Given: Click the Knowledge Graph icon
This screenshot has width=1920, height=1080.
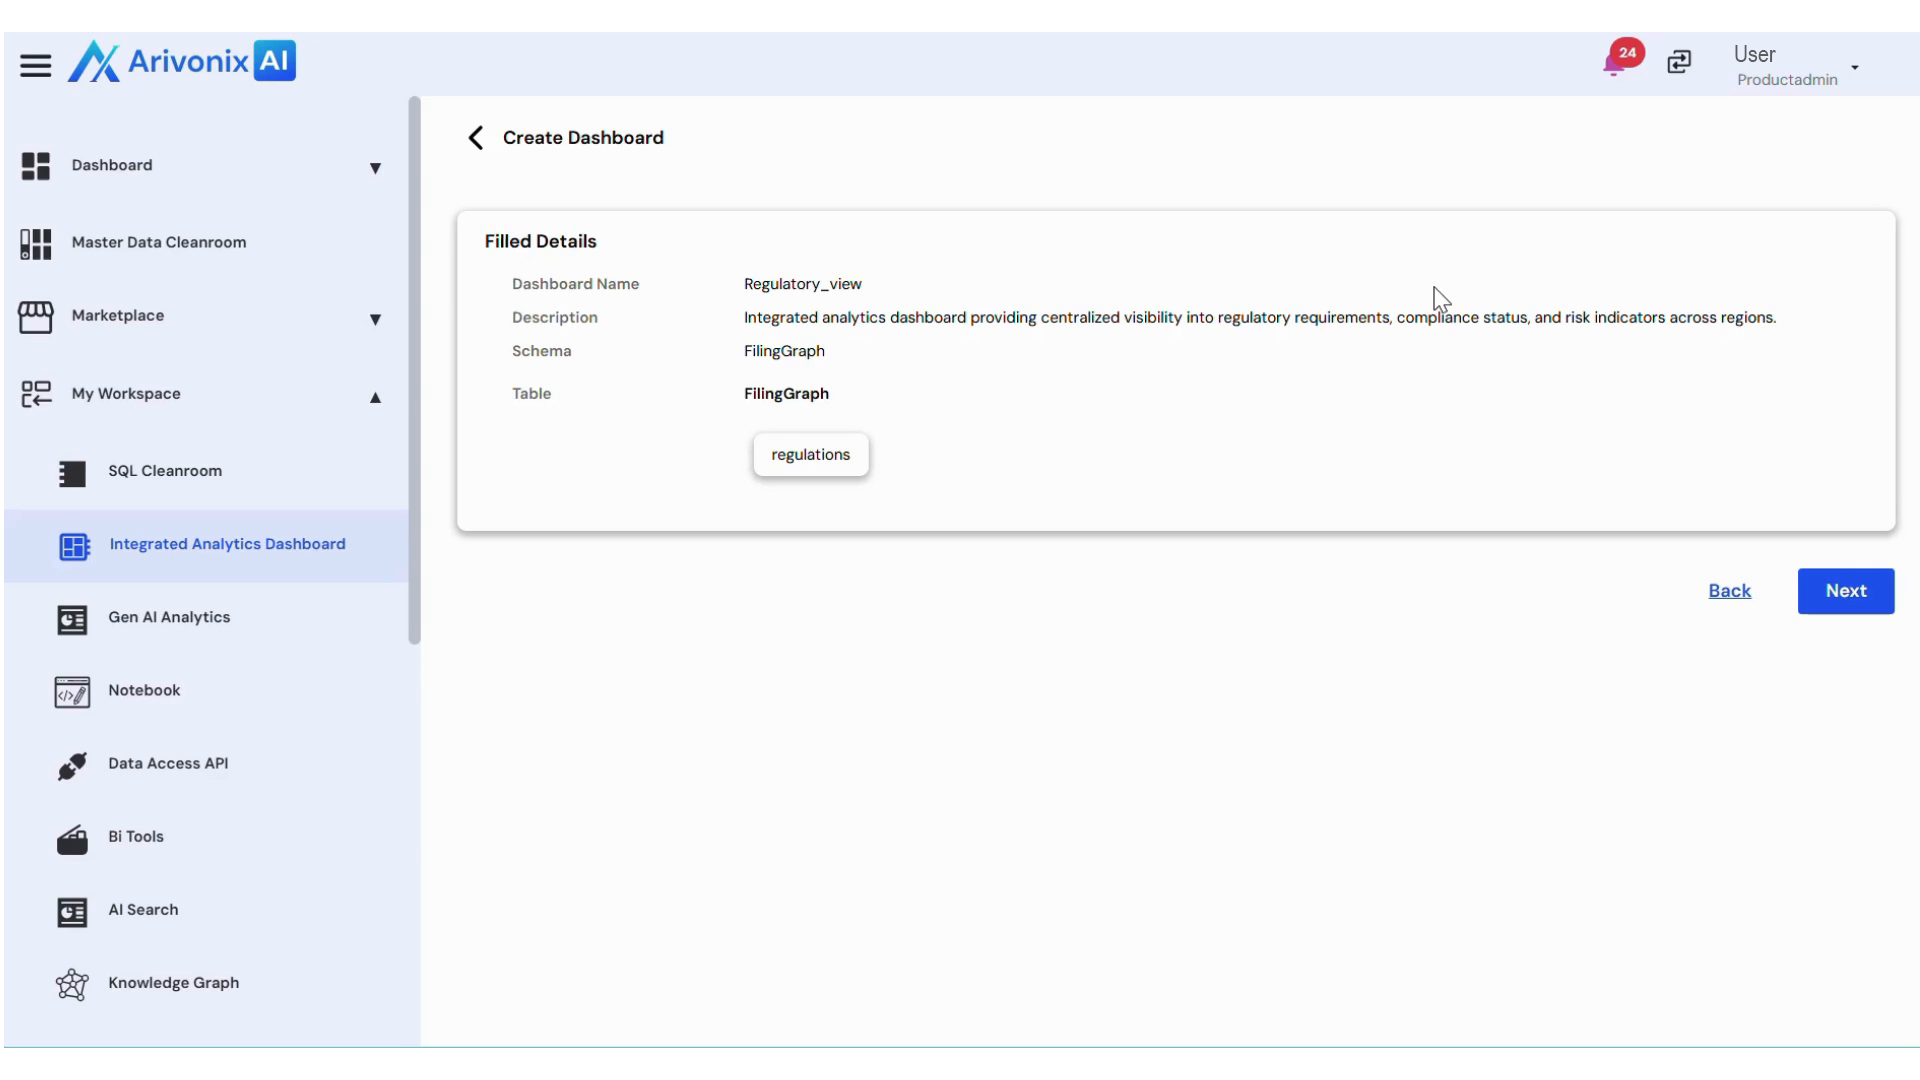Looking at the screenshot, I should click(x=72, y=984).
